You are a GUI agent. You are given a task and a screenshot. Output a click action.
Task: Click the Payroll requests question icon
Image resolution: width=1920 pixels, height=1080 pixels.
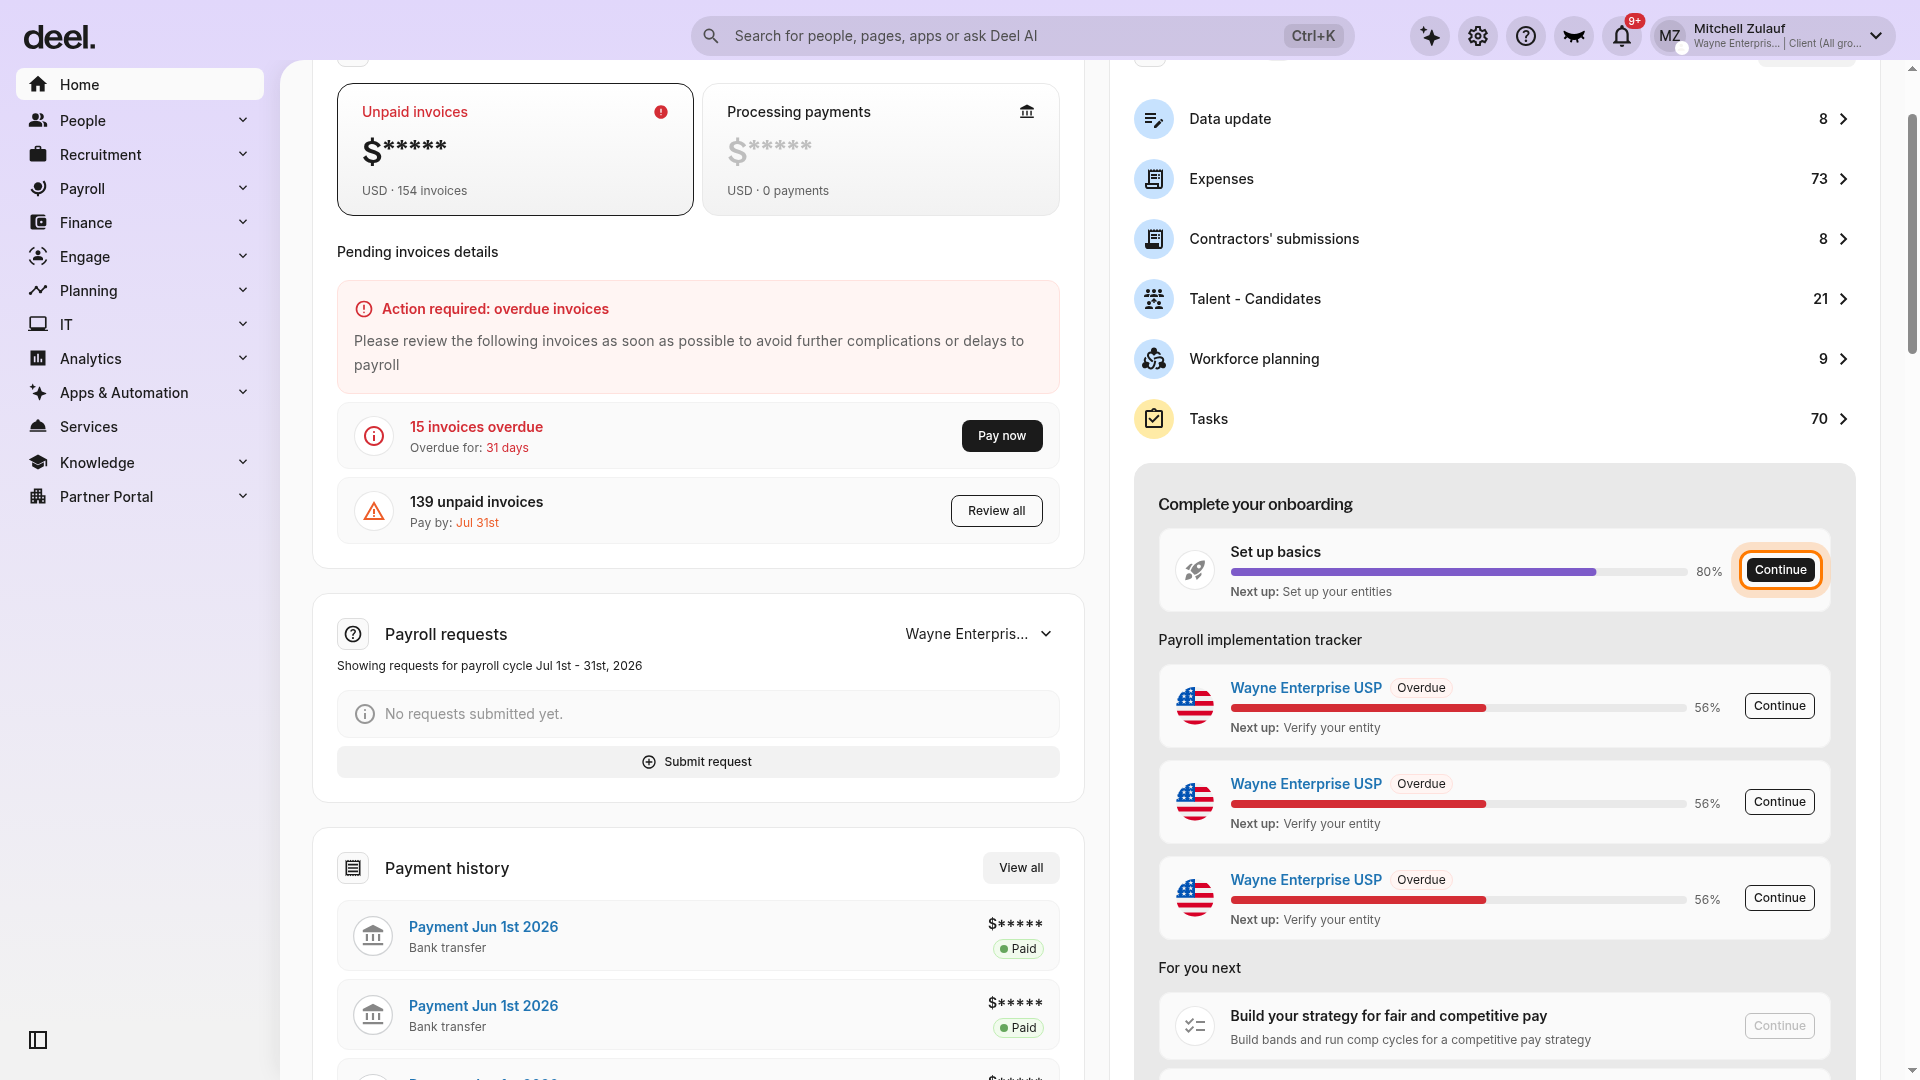point(353,634)
